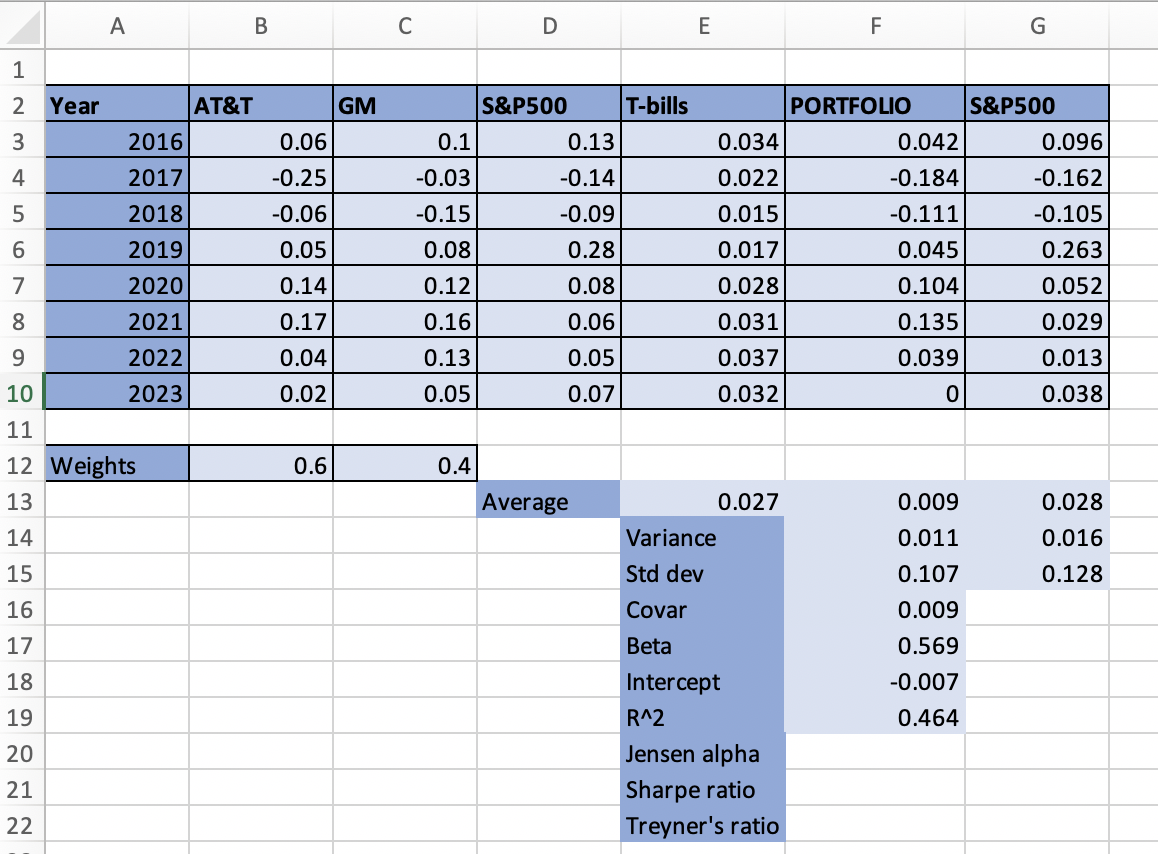Select the Treyner's ratio label cell

[703, 825]
